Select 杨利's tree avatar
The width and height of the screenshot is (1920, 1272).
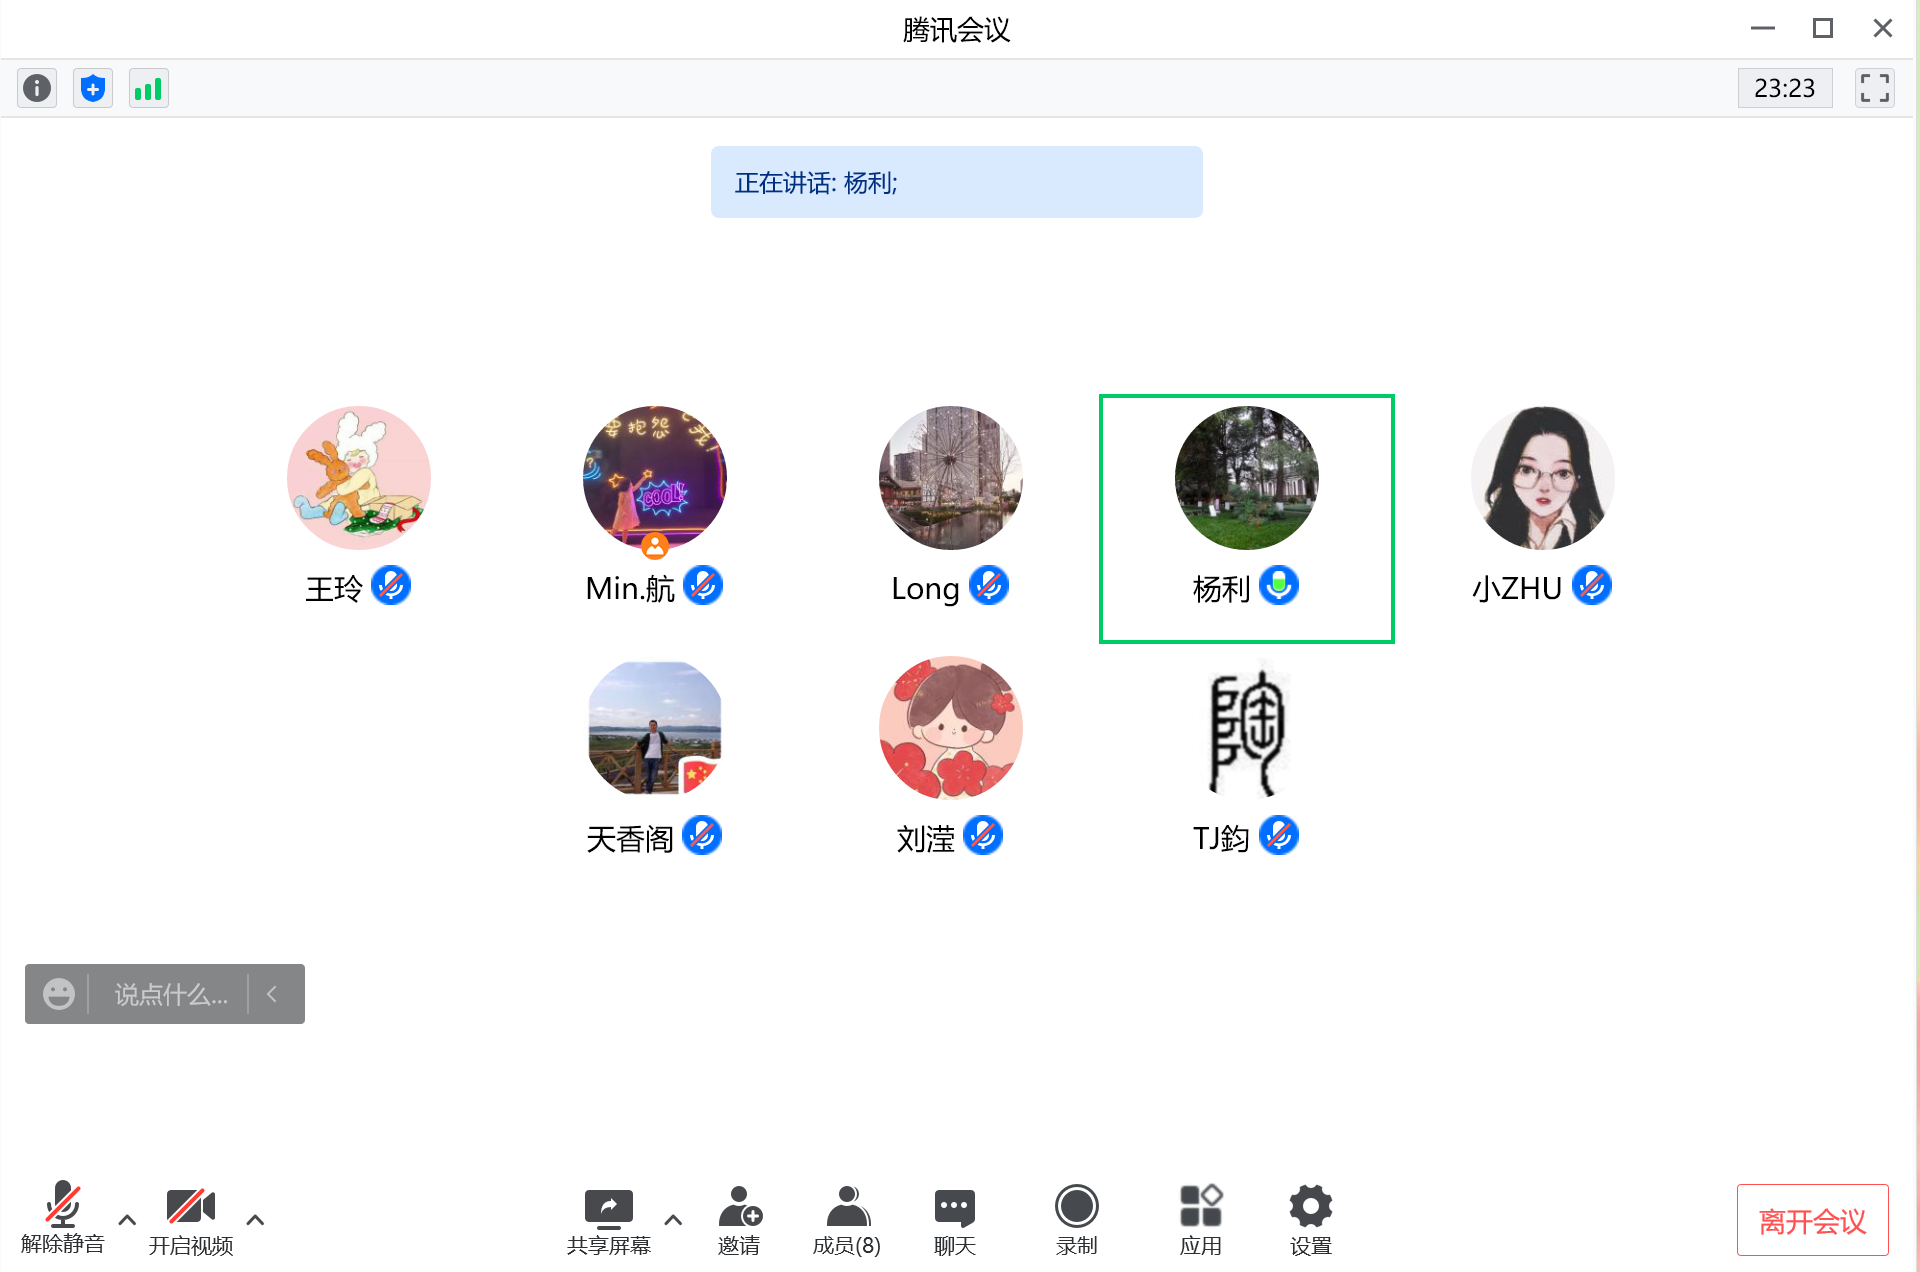1247,478
